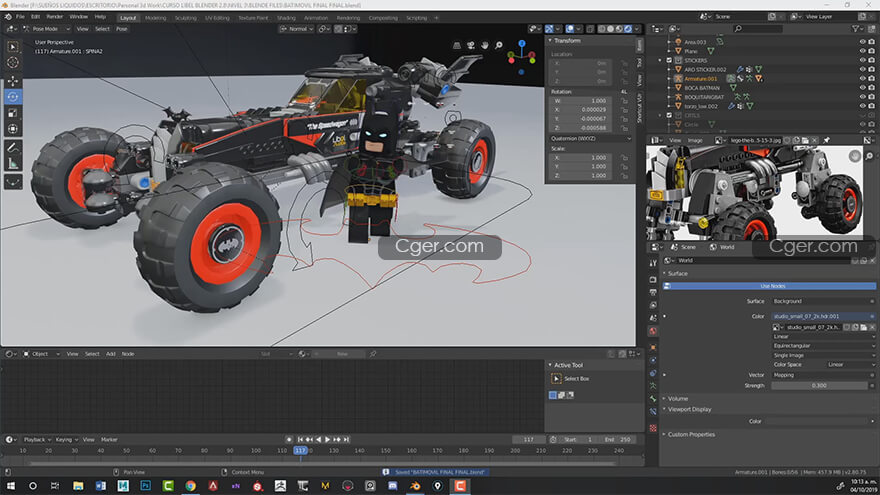
Task: Open the Render properties tab icon
Action: (x=653, y=279)
